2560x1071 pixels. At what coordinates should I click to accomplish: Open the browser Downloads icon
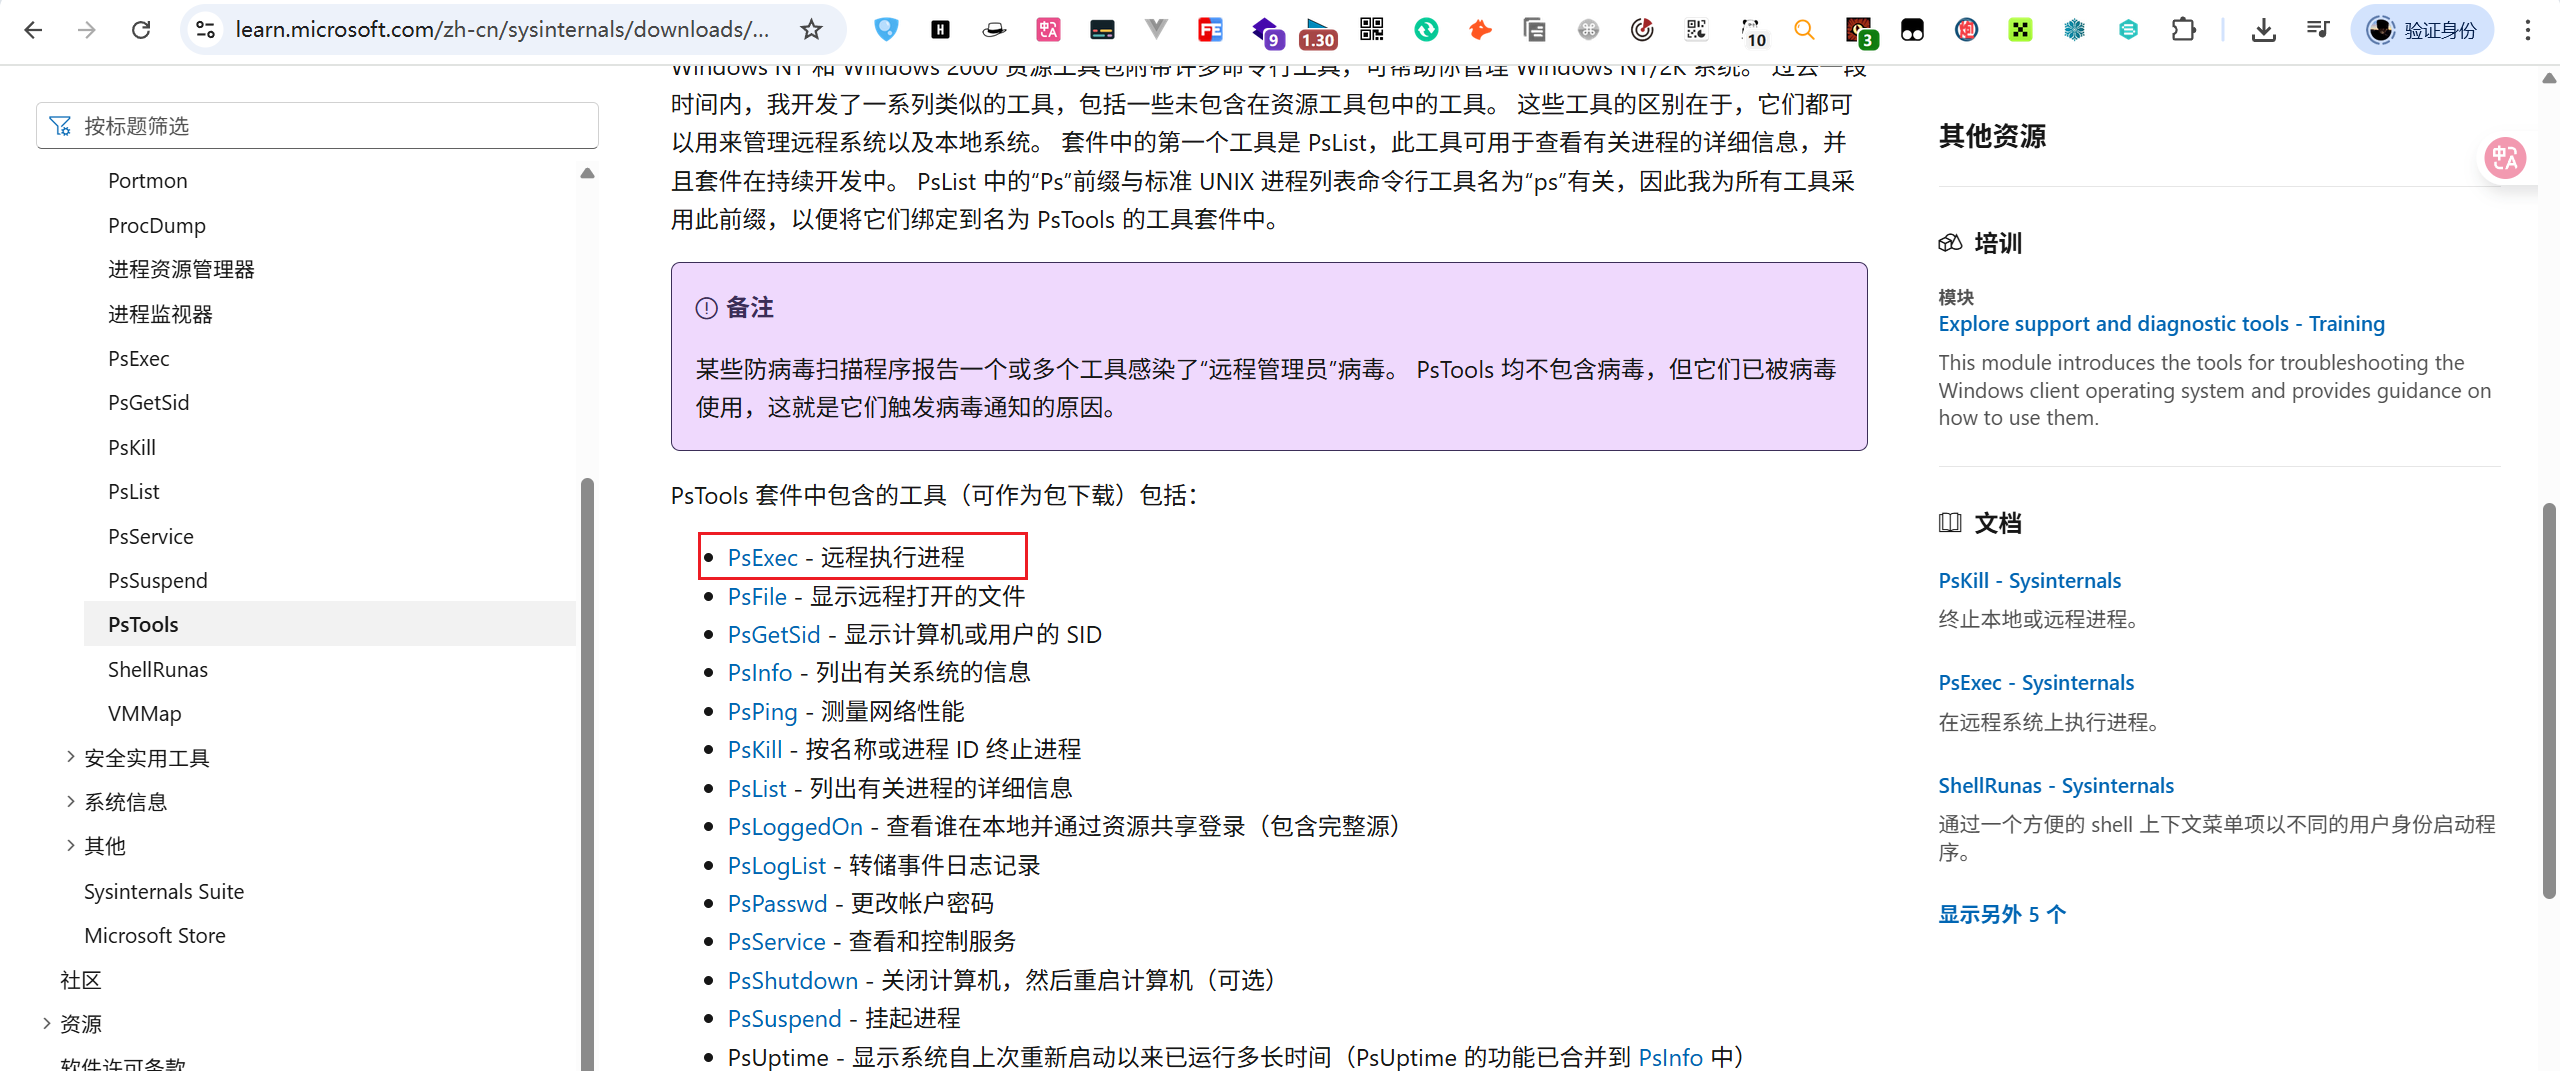[x=2263, y=30]
